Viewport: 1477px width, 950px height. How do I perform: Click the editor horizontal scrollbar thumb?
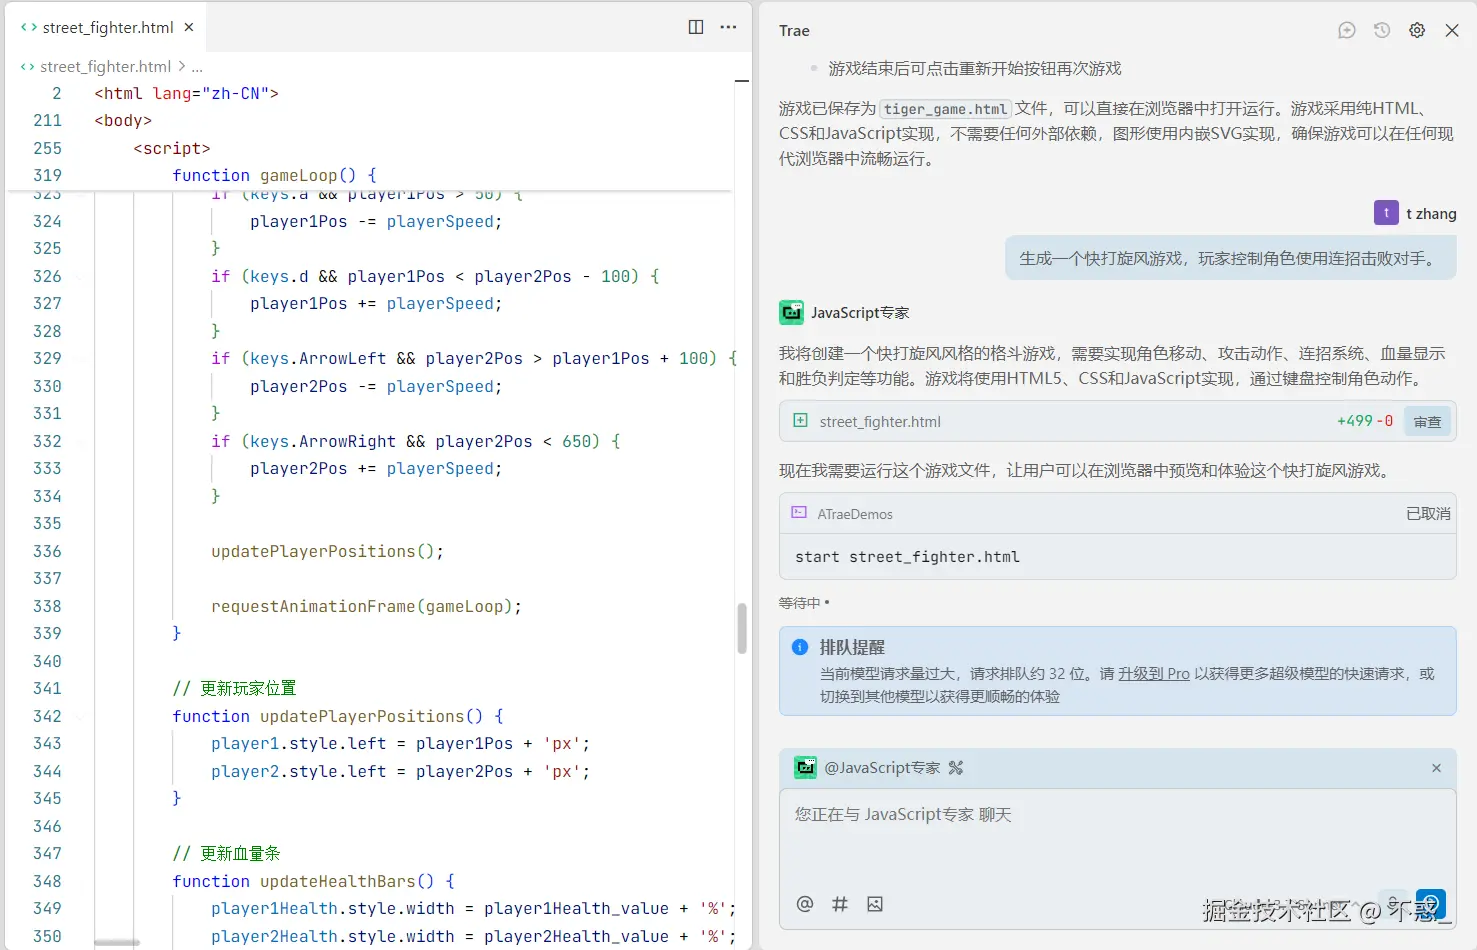[117, 943]
